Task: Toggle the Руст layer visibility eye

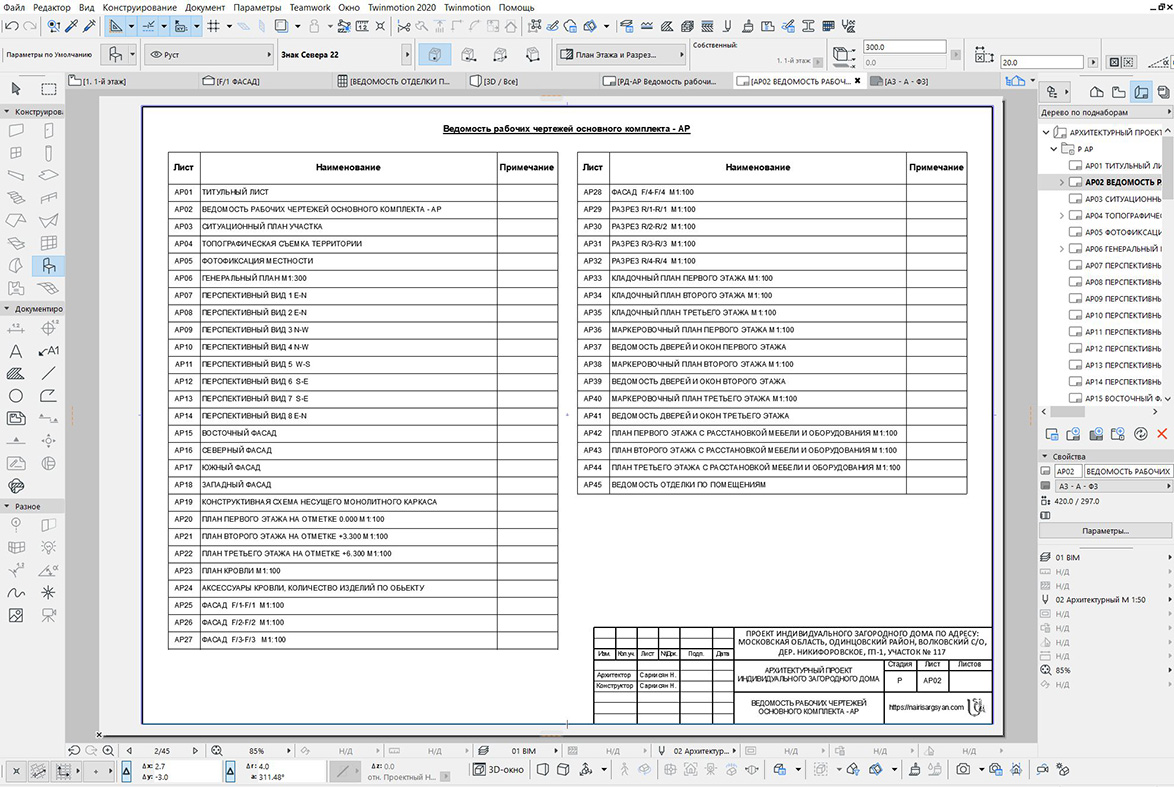Action: 156,55
